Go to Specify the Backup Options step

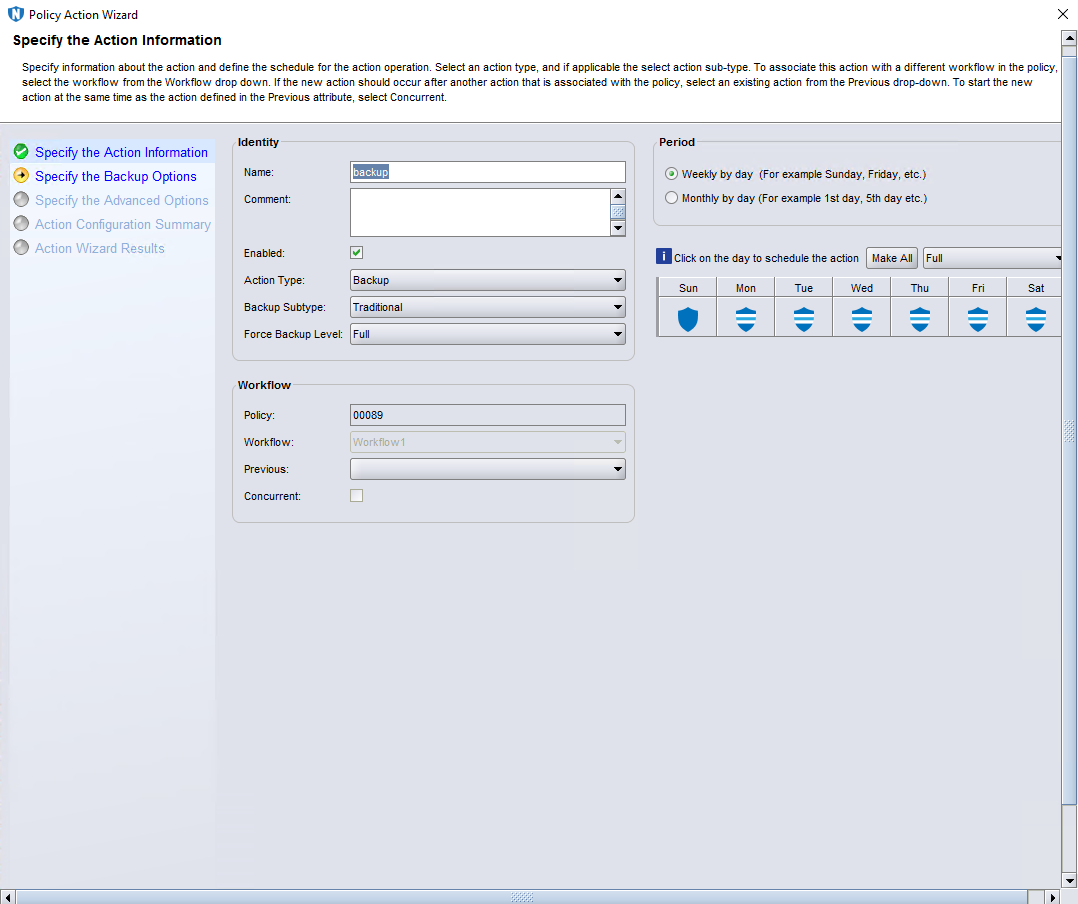tap(115, 176)
